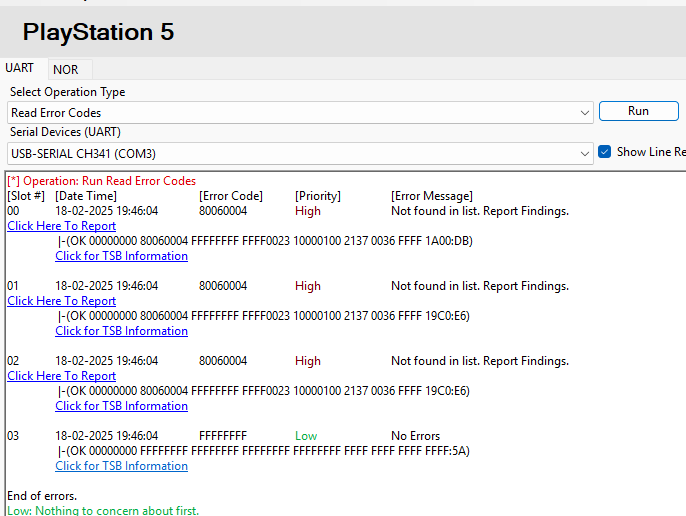Select the error code 80060004 in slot 00
Screen dimensions: 686x516
click(x=223, y=211)
